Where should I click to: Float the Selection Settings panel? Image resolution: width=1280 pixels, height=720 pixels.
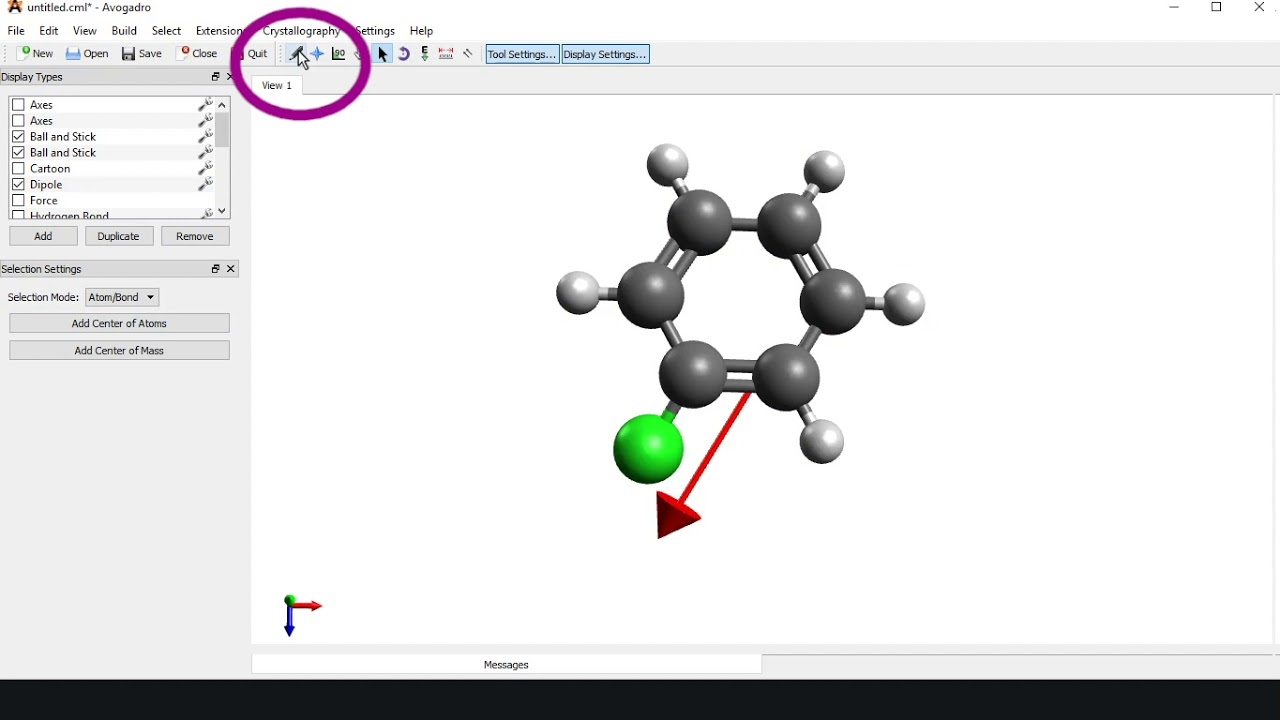click(215, 269)
